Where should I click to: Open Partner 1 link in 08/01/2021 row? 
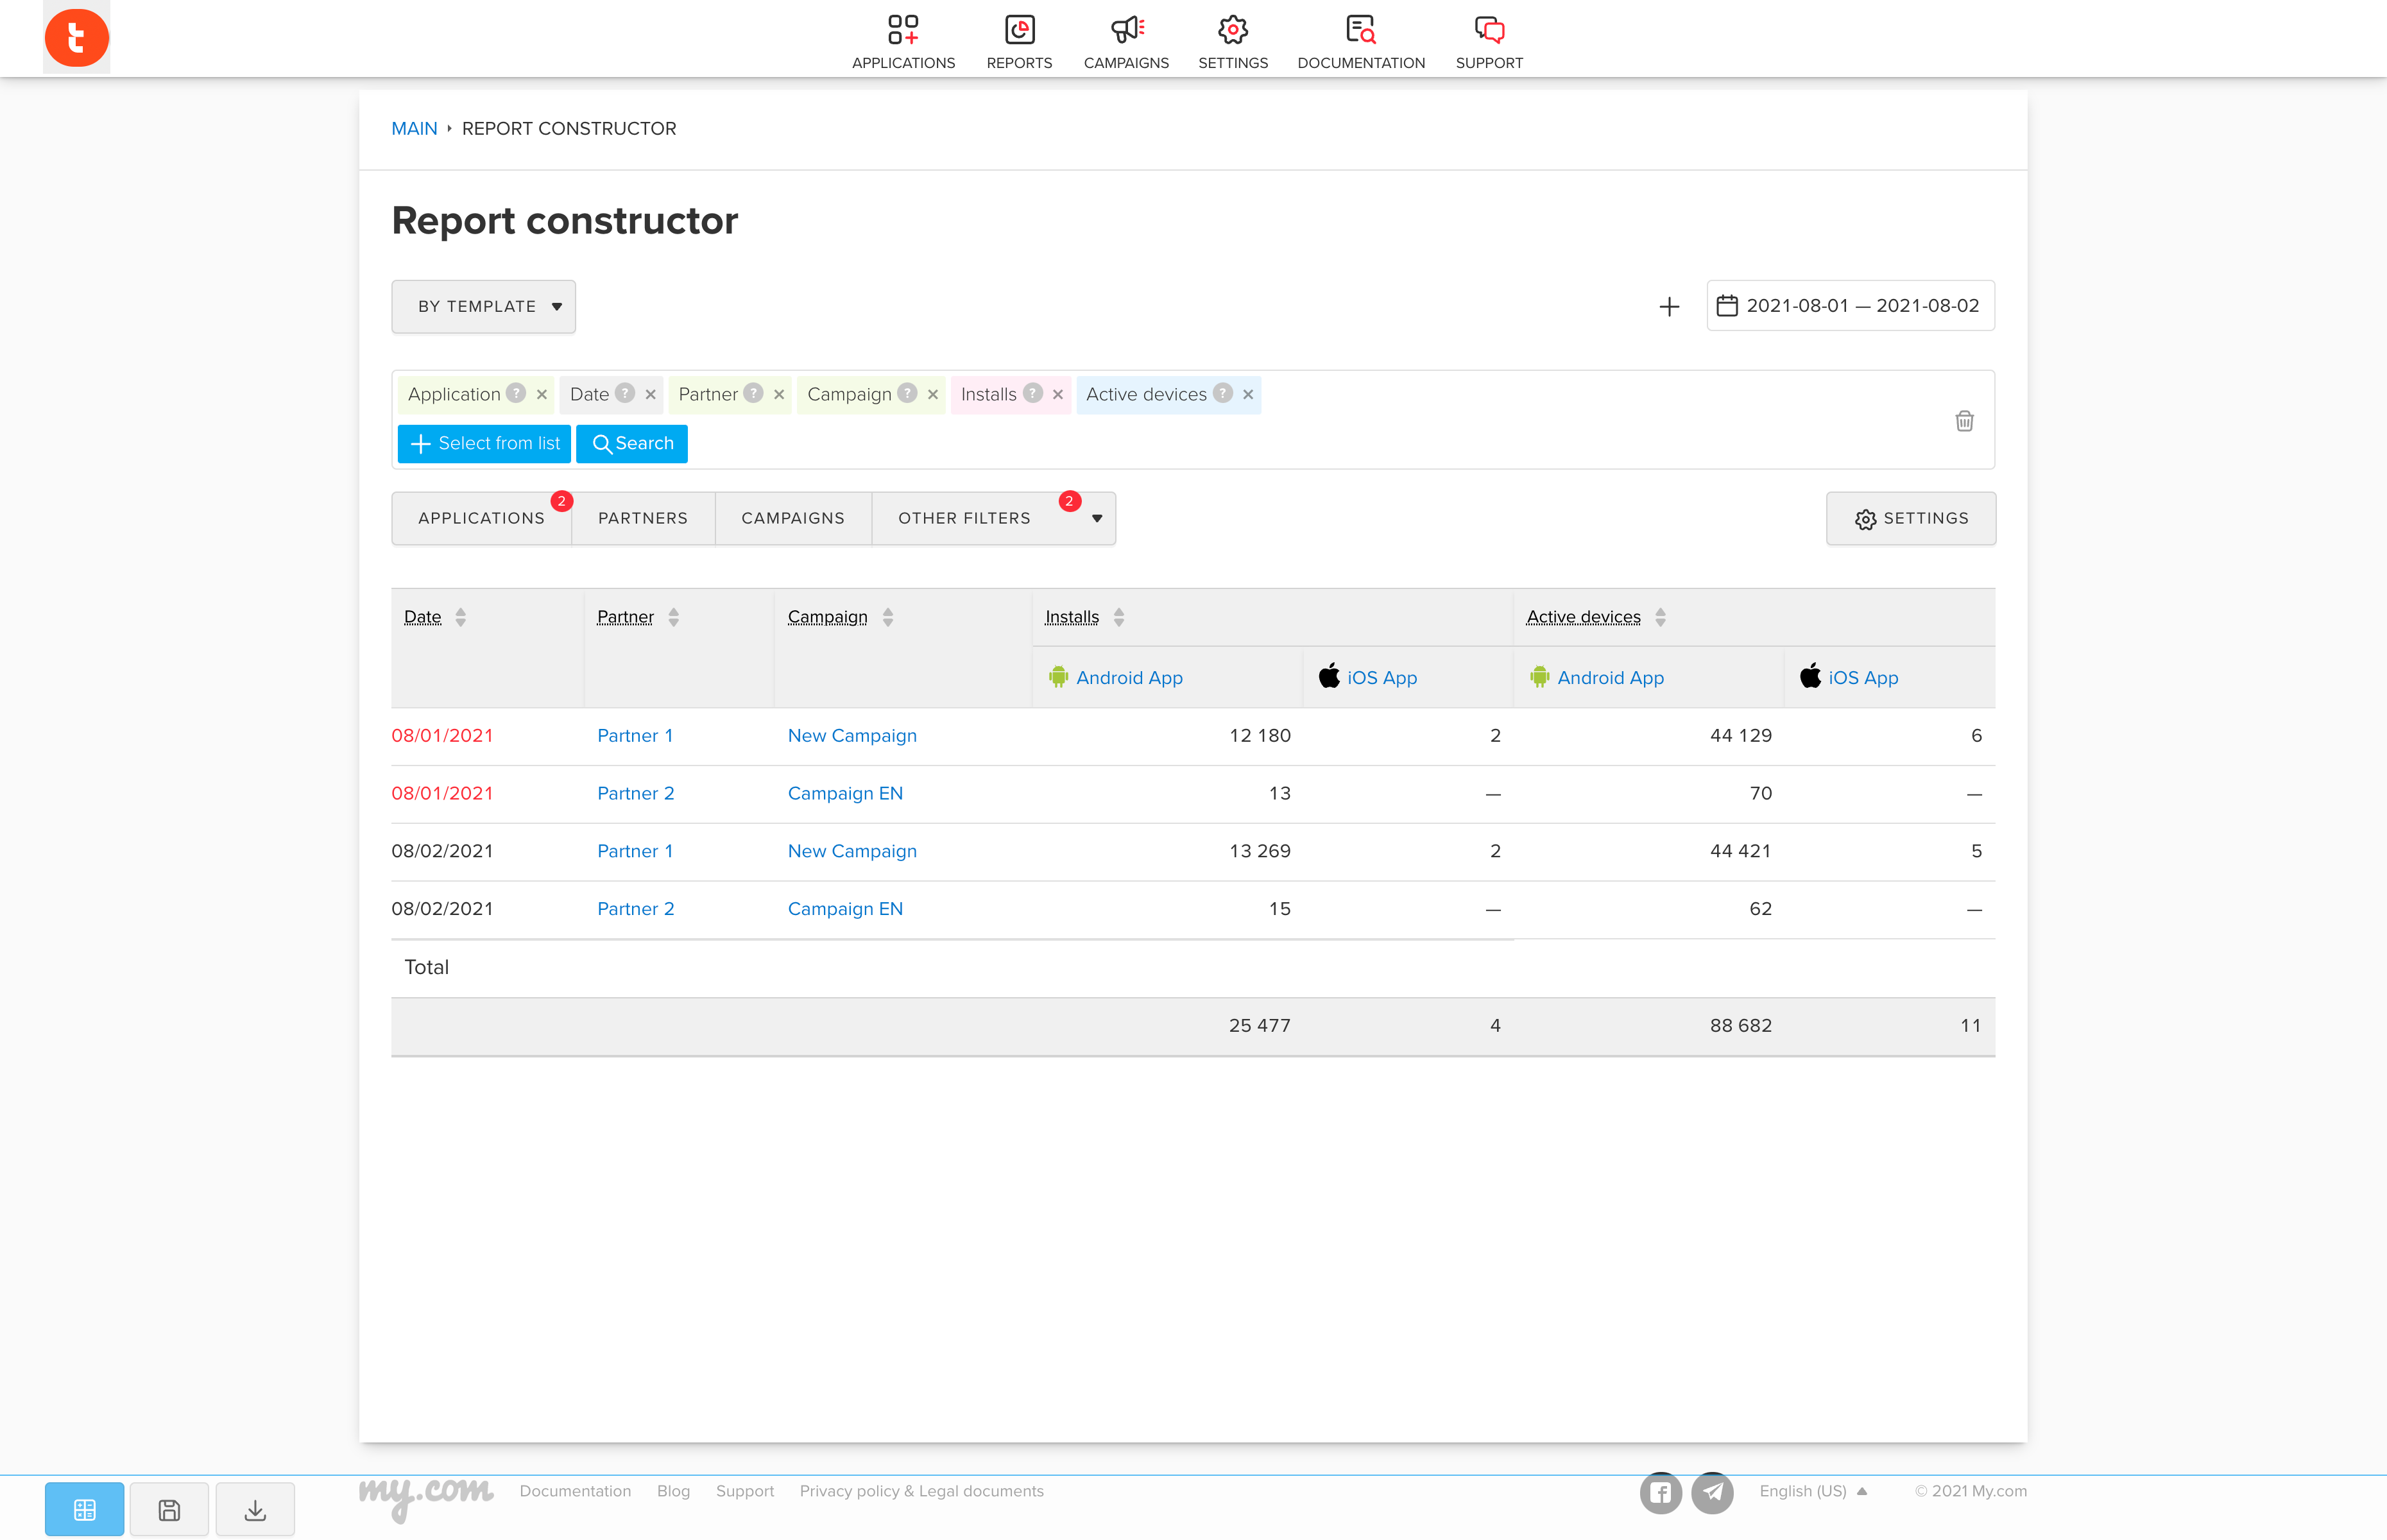635,736
